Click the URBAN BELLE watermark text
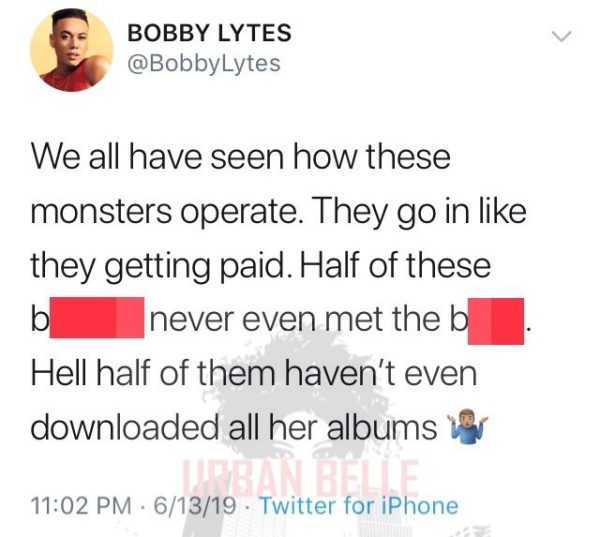600x537 pixels. tap(300, 478)
